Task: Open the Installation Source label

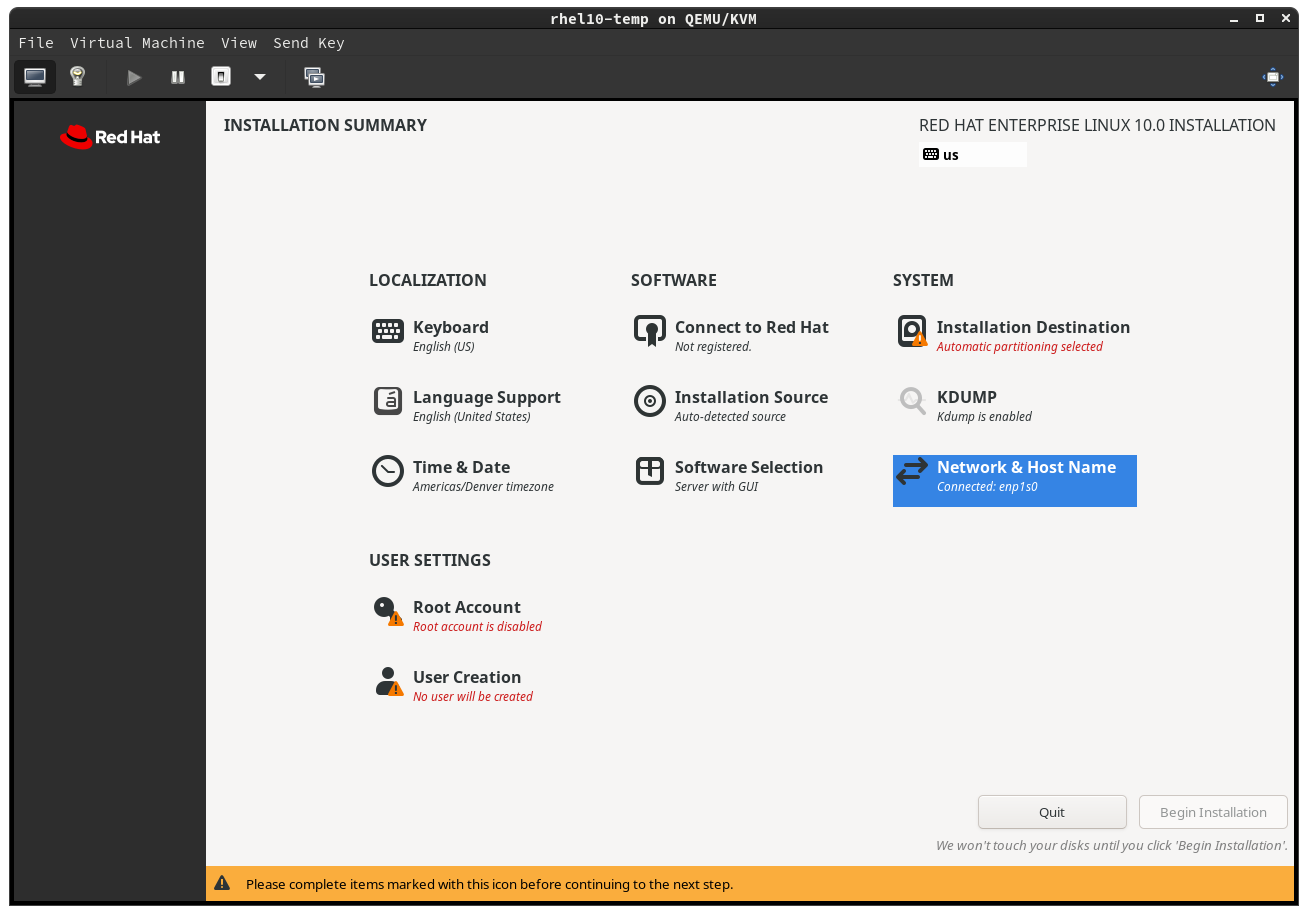Action: tap(751, 397)
